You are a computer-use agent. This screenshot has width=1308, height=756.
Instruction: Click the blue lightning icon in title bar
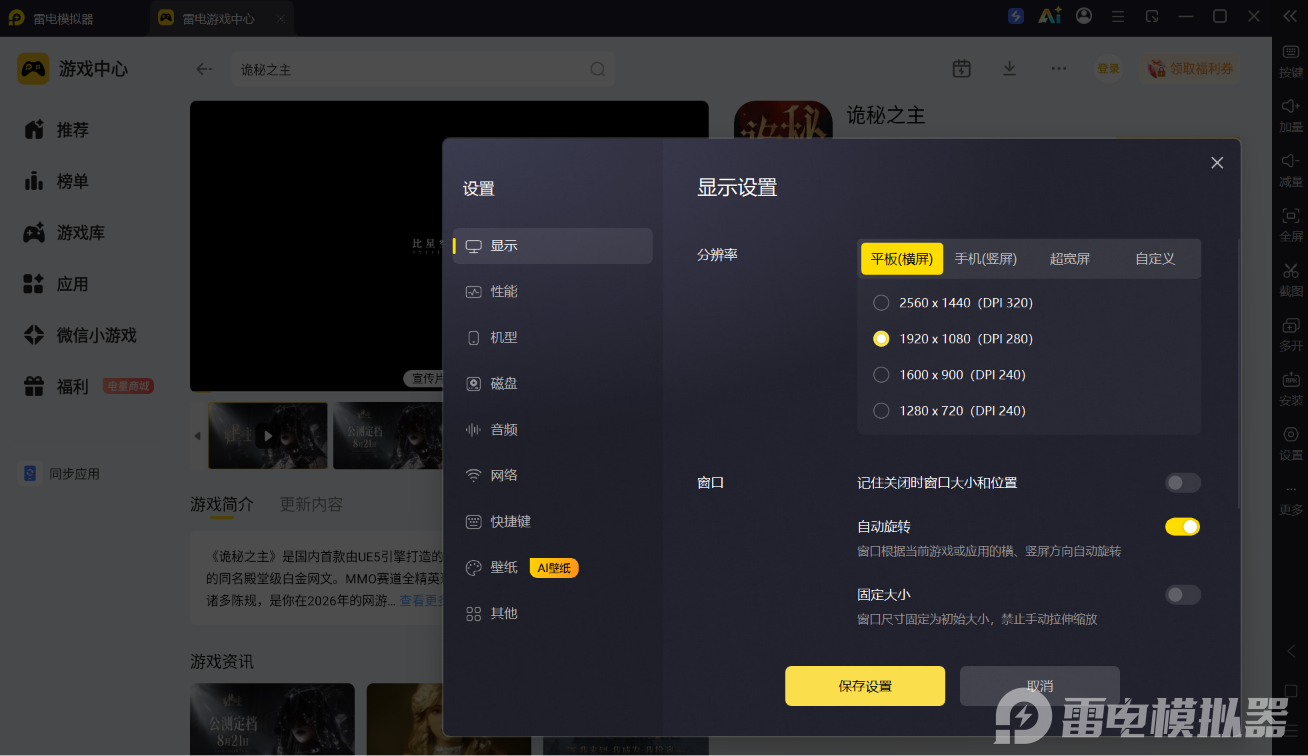click(1016, 16)
